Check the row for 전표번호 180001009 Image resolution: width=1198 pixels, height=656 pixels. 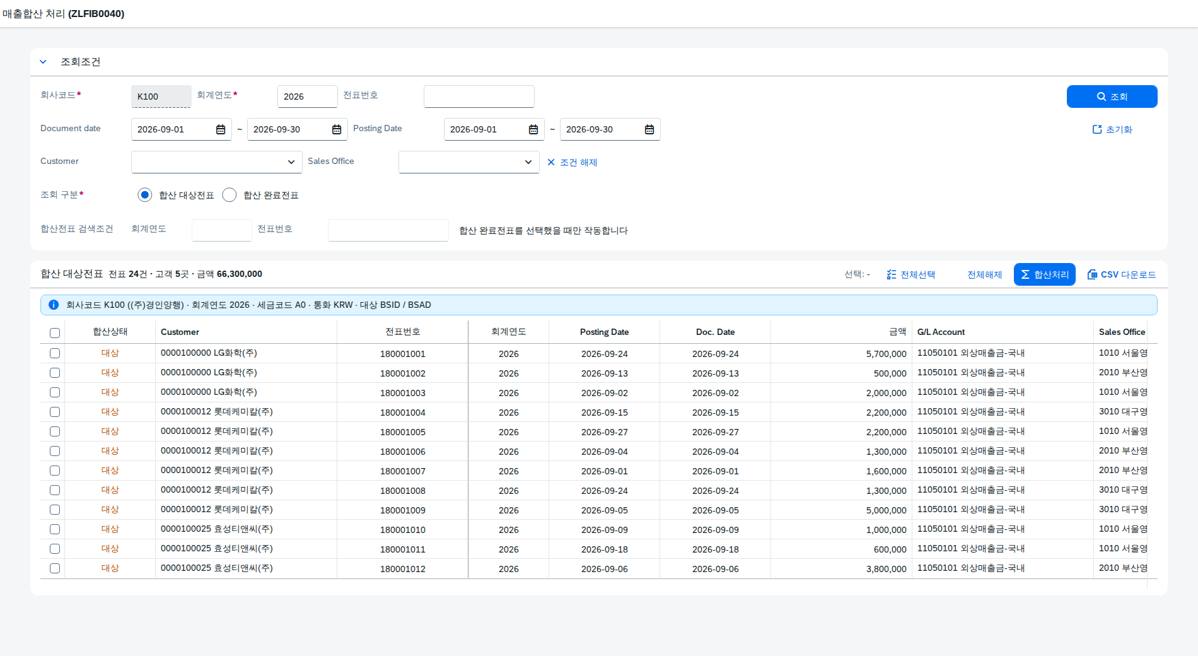(x=54, y=509)
